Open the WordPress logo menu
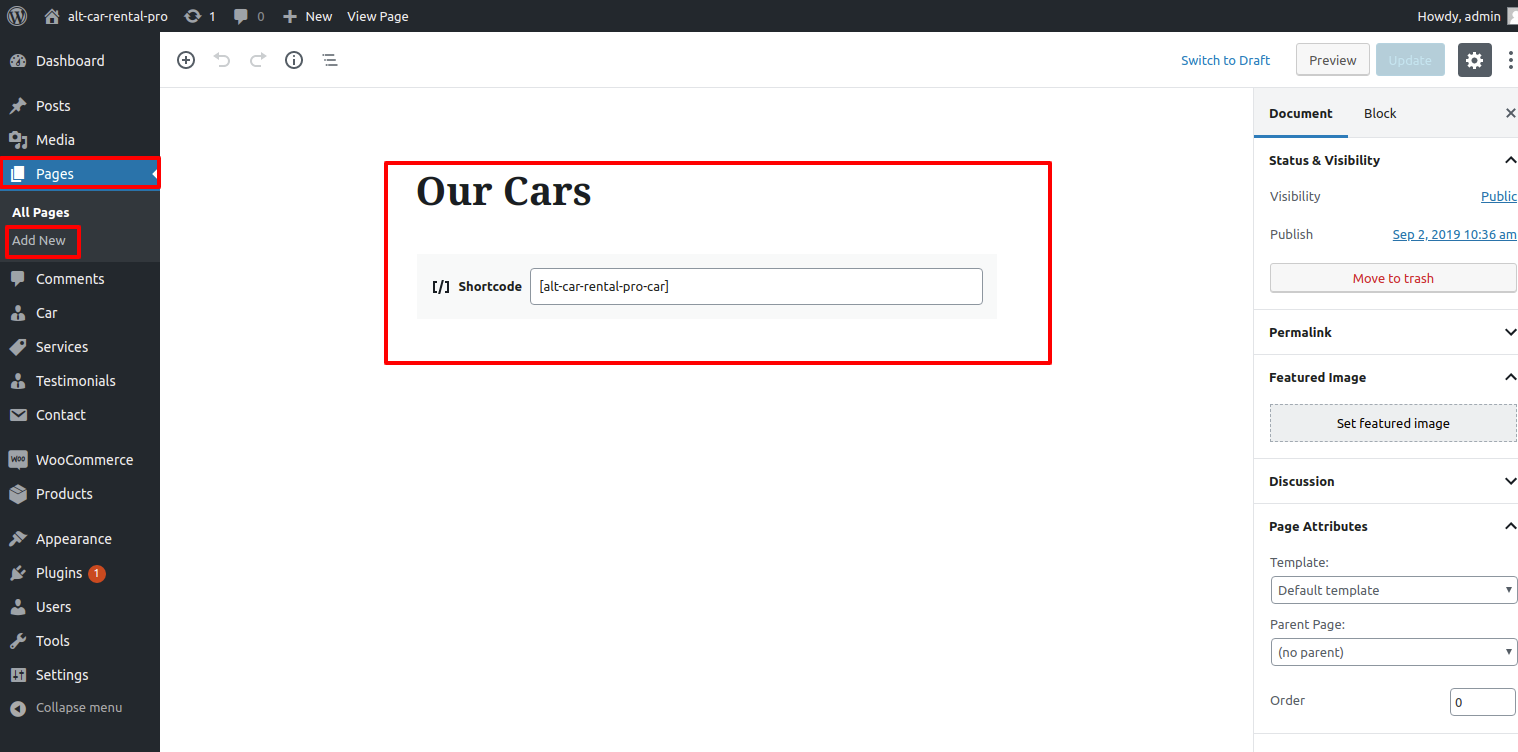 click(17, 16)
